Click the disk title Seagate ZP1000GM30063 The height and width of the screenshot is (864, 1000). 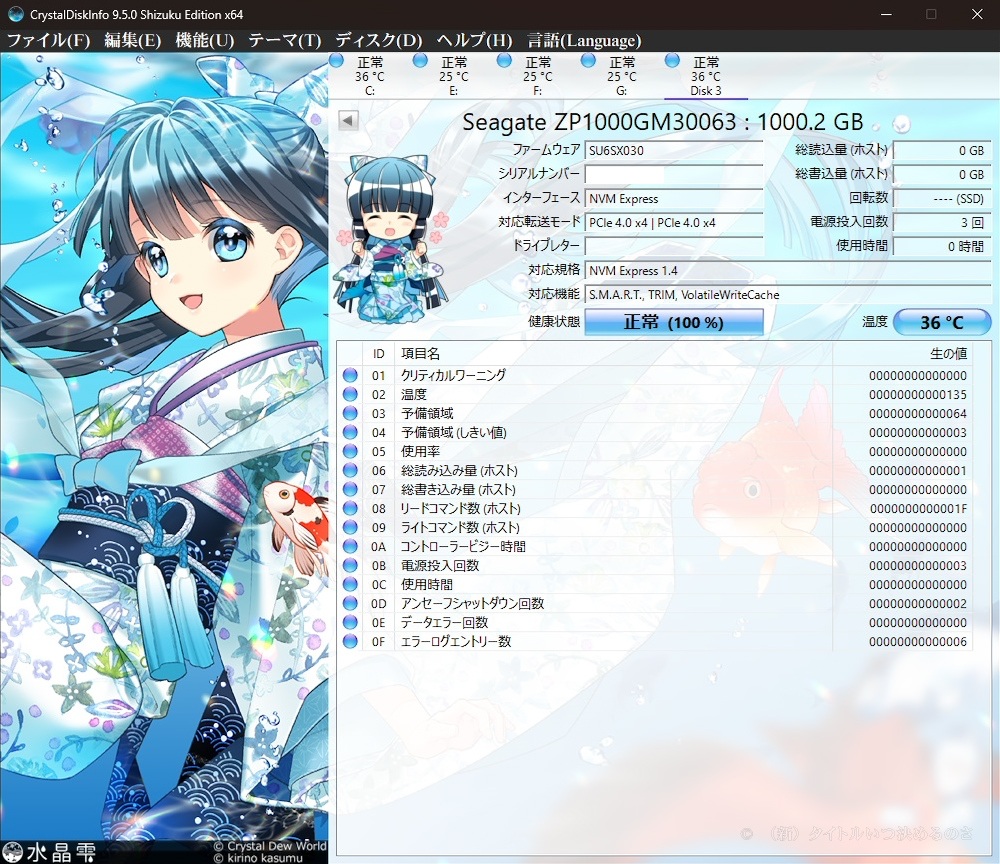[663, 121]
